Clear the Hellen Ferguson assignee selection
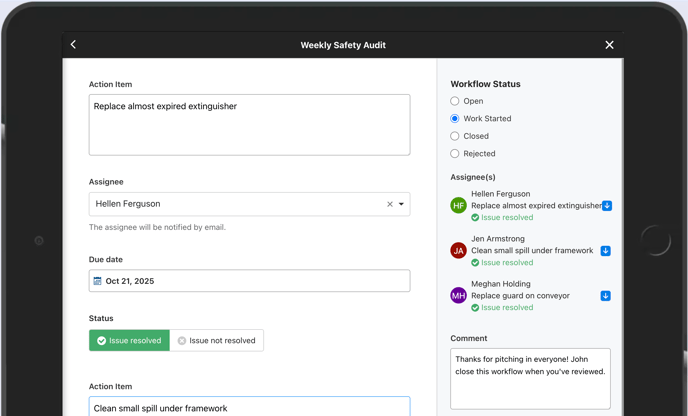This screenshot has width=688, height=416. (390, 204)
